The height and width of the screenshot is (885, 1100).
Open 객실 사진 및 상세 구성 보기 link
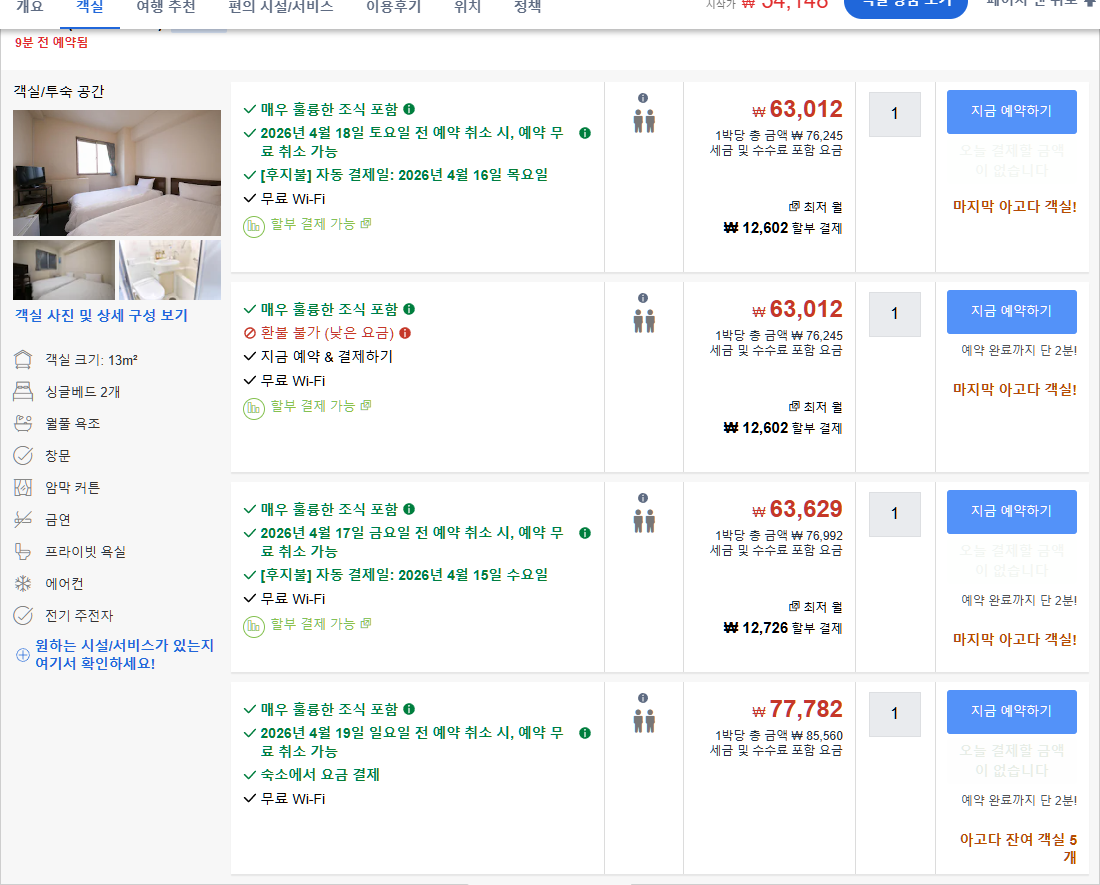pyautogui.click(x=101, y=316)
